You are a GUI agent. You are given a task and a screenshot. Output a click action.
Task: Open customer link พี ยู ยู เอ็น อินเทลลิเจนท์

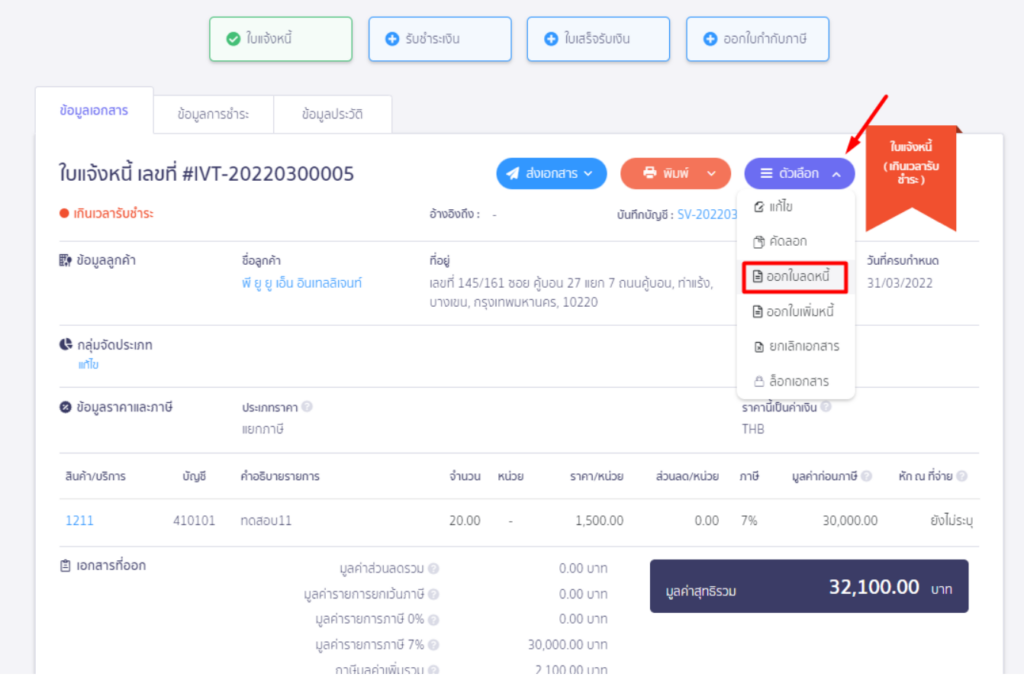click(302, 283)
